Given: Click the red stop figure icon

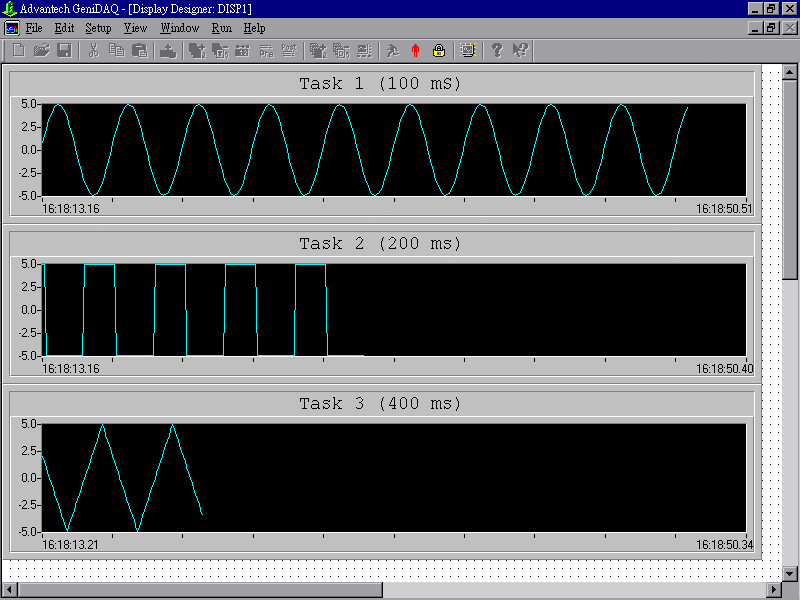Looking at the screenshot, I should pyautogui.click(x=415, y=50).
